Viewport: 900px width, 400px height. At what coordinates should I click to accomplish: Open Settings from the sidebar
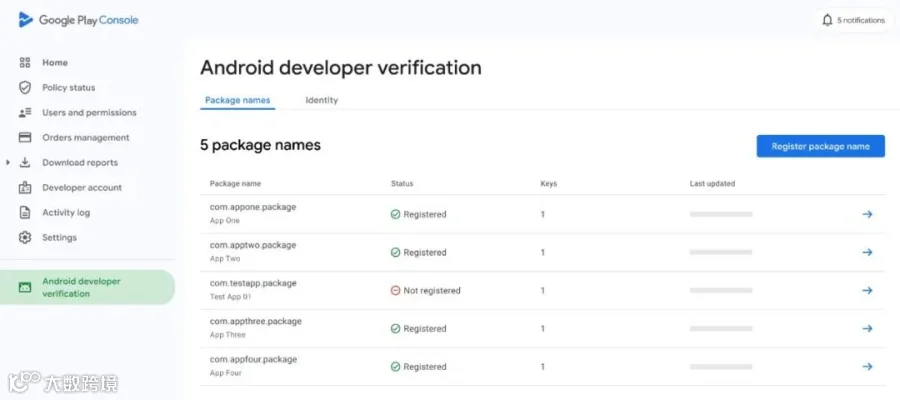[59, 238]
